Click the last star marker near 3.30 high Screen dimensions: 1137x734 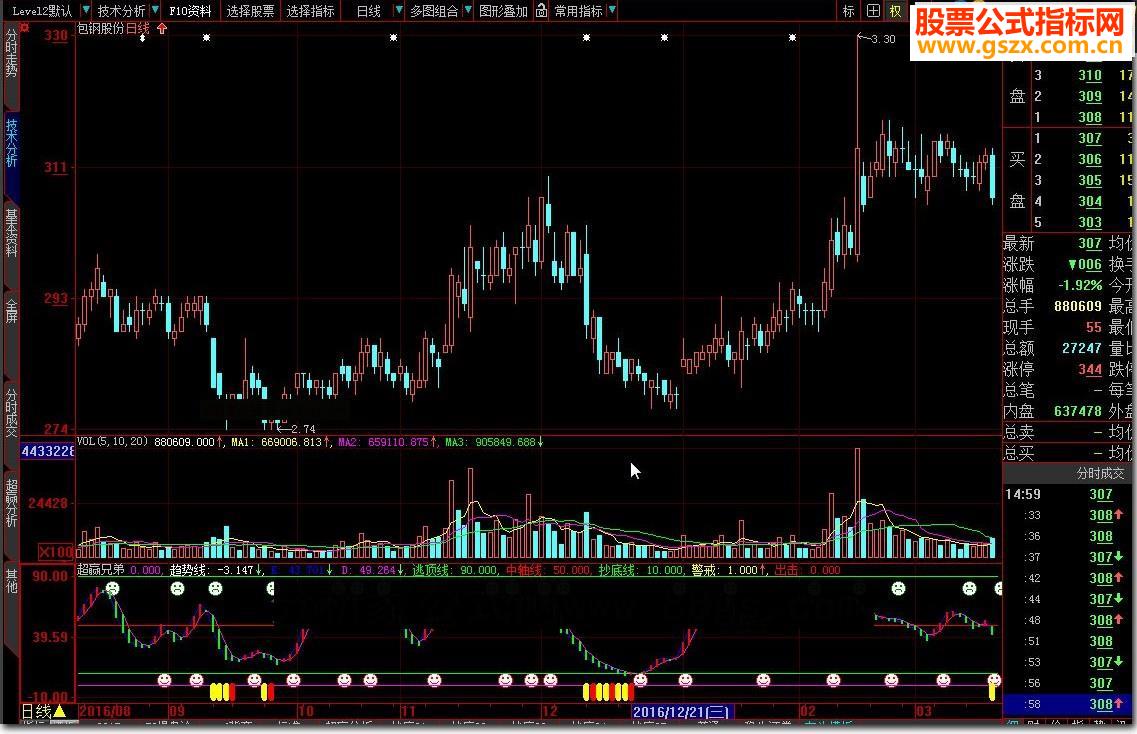(x=792, y=37)
